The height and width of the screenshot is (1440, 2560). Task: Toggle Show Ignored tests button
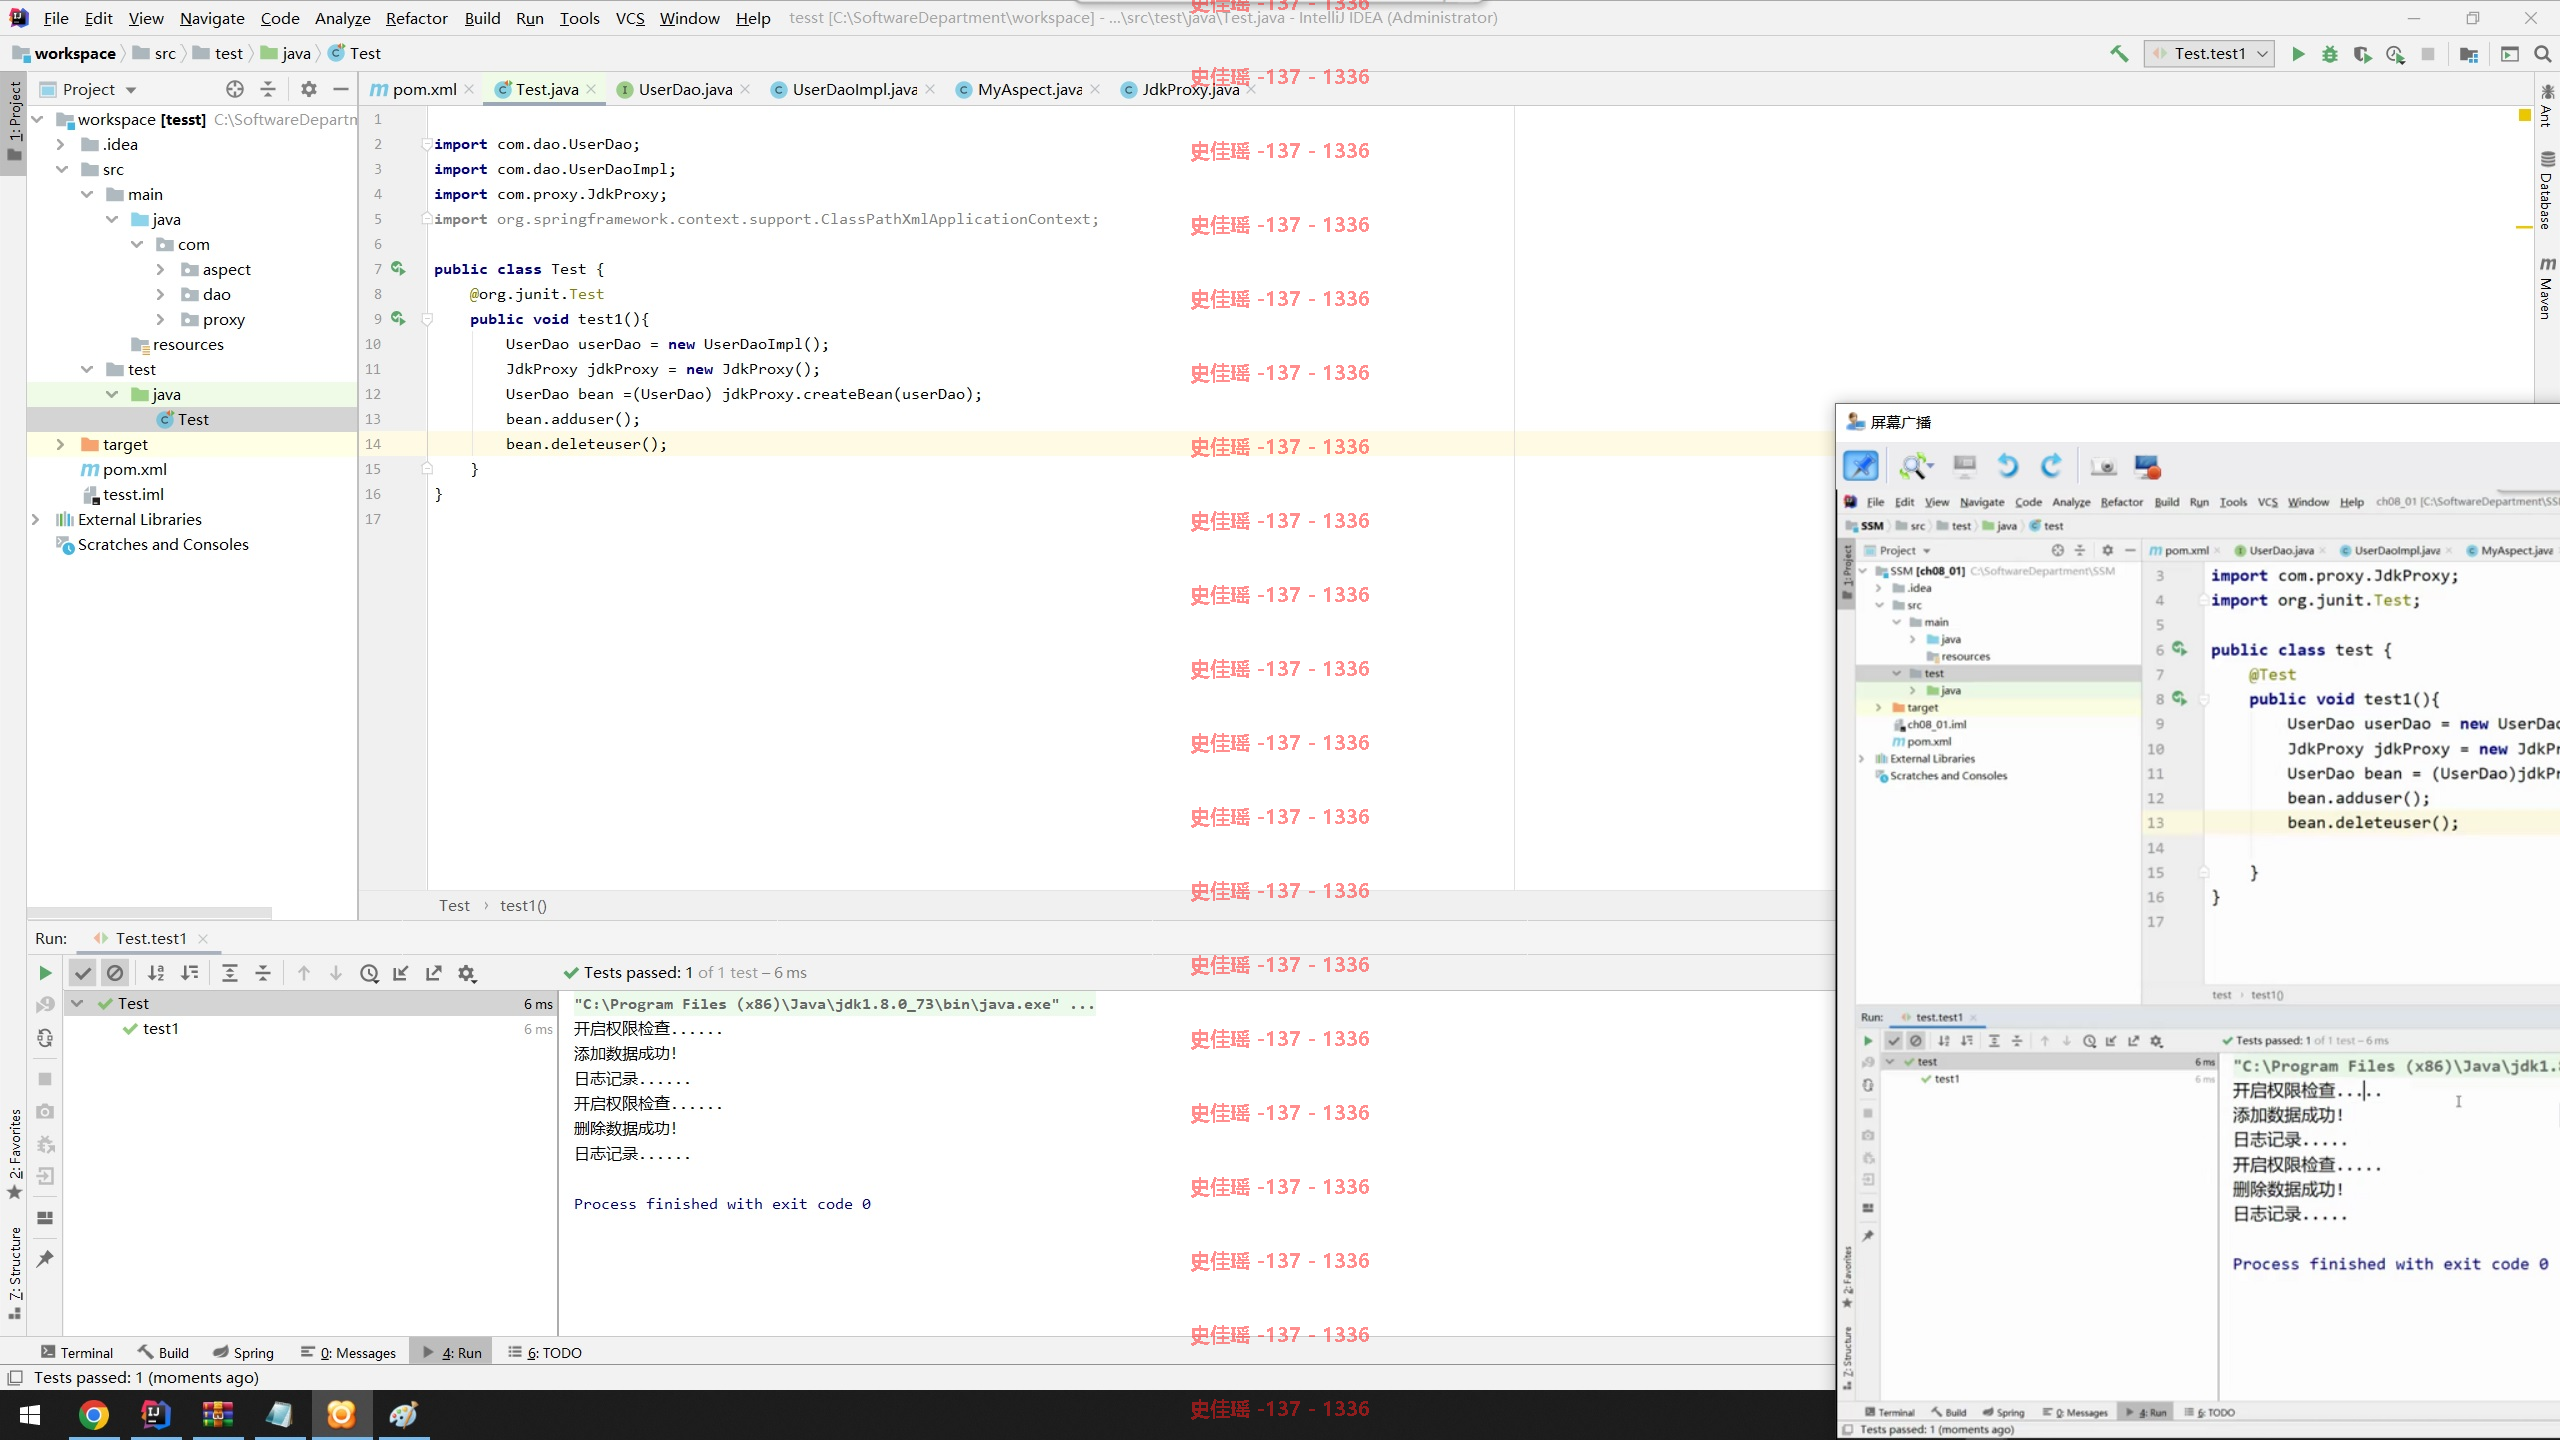click(115, 973)
